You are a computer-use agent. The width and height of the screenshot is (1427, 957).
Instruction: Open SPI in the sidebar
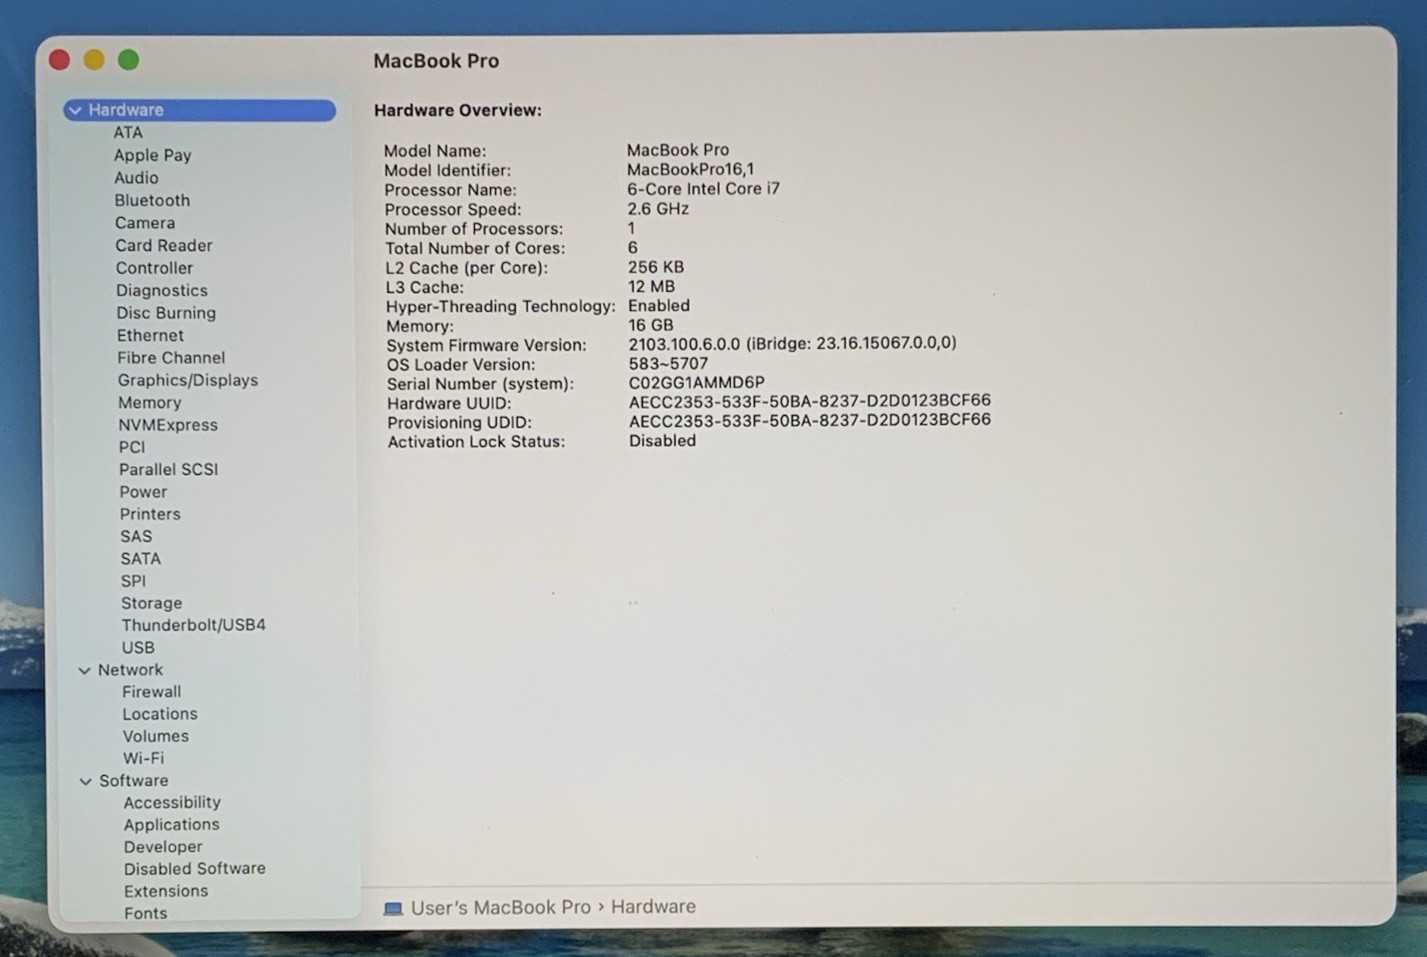pos(133,580)
